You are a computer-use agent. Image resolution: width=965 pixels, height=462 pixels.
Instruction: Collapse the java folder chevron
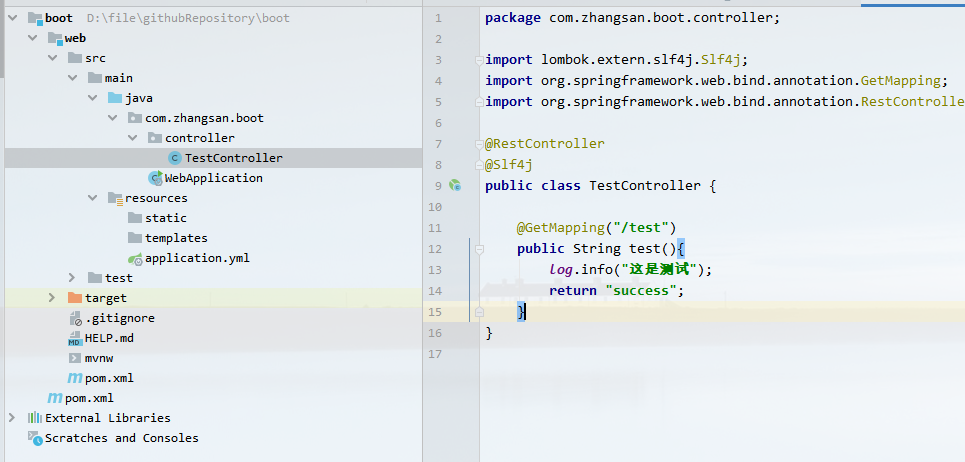tap(92, 98)
